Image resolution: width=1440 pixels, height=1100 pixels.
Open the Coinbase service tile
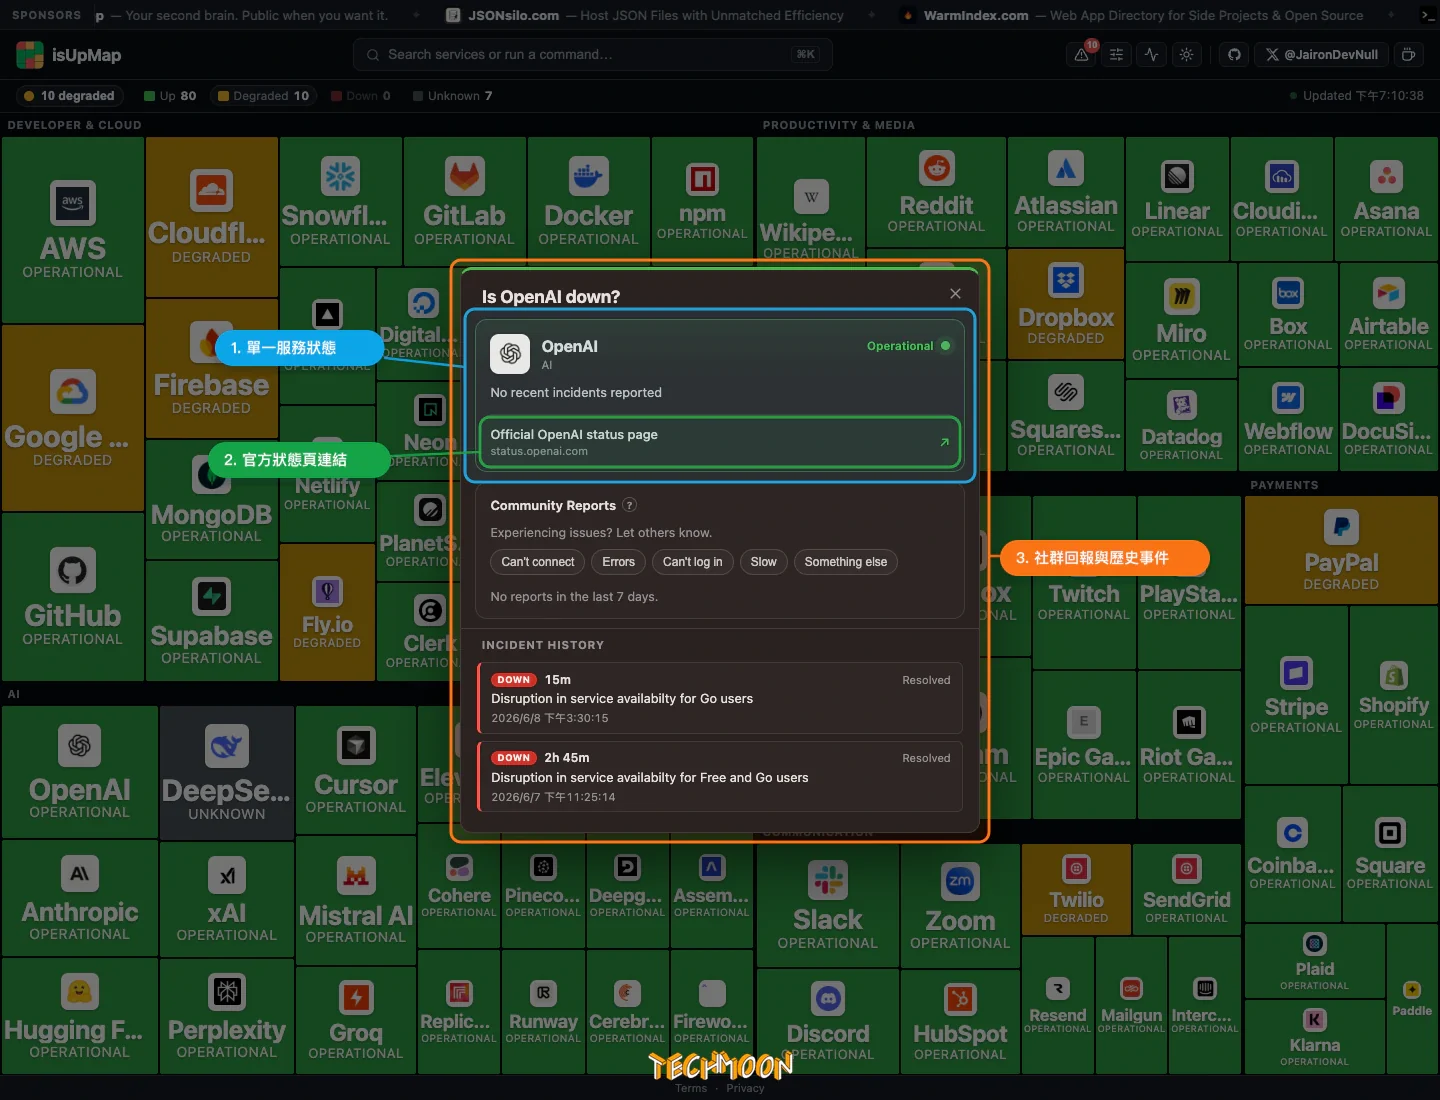pyautogui.click(x=1292, y=855)
